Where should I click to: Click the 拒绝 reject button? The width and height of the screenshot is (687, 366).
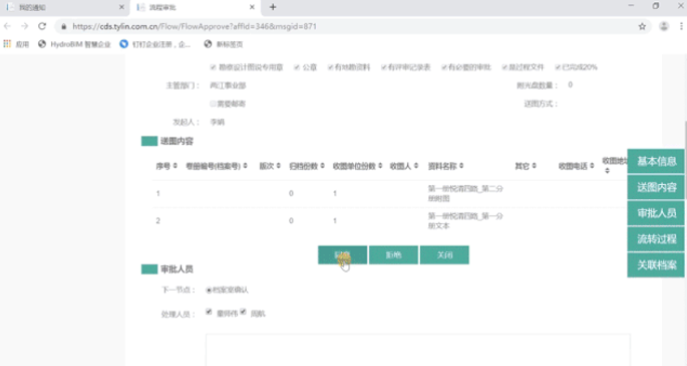393,255
